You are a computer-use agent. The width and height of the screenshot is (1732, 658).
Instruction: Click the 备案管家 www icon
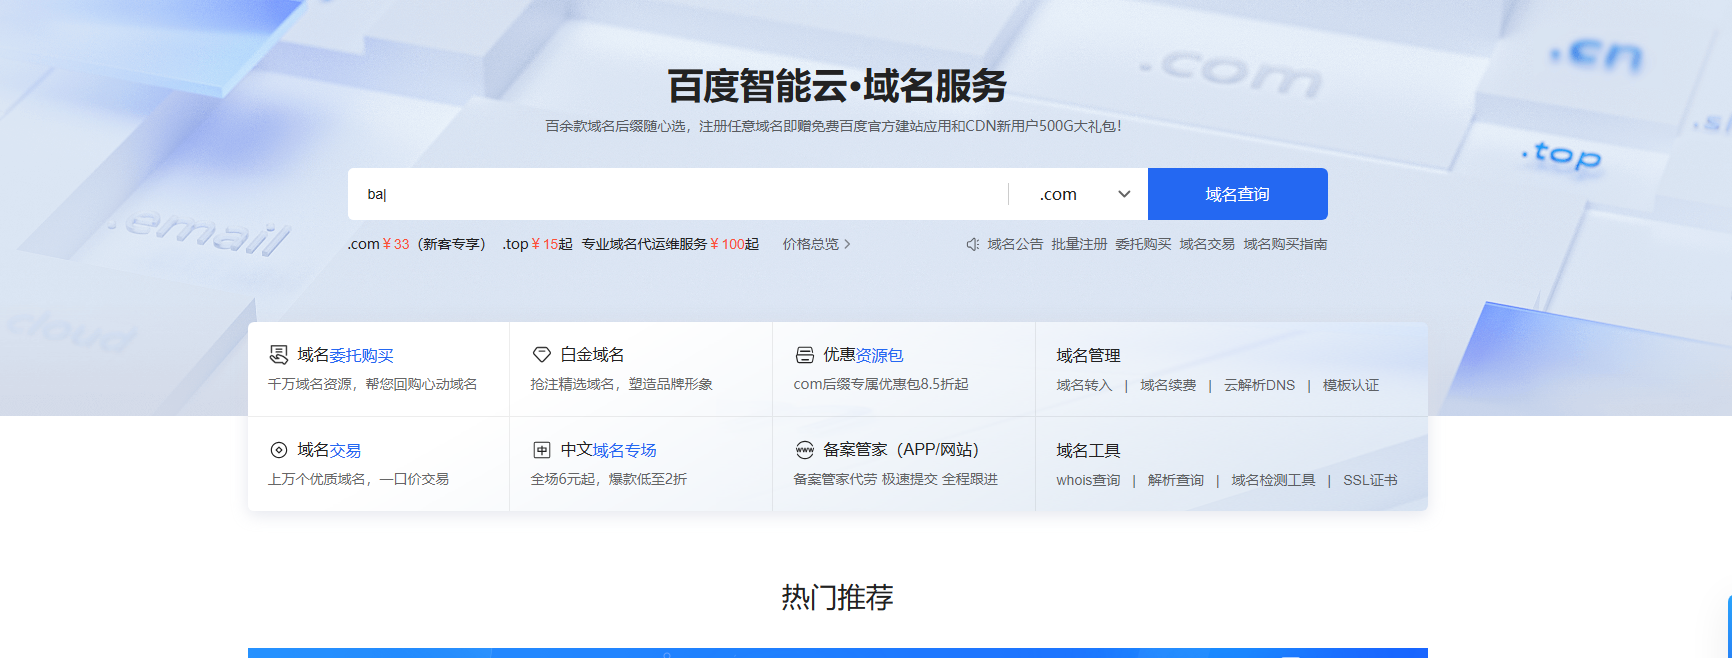click(805, 450)
